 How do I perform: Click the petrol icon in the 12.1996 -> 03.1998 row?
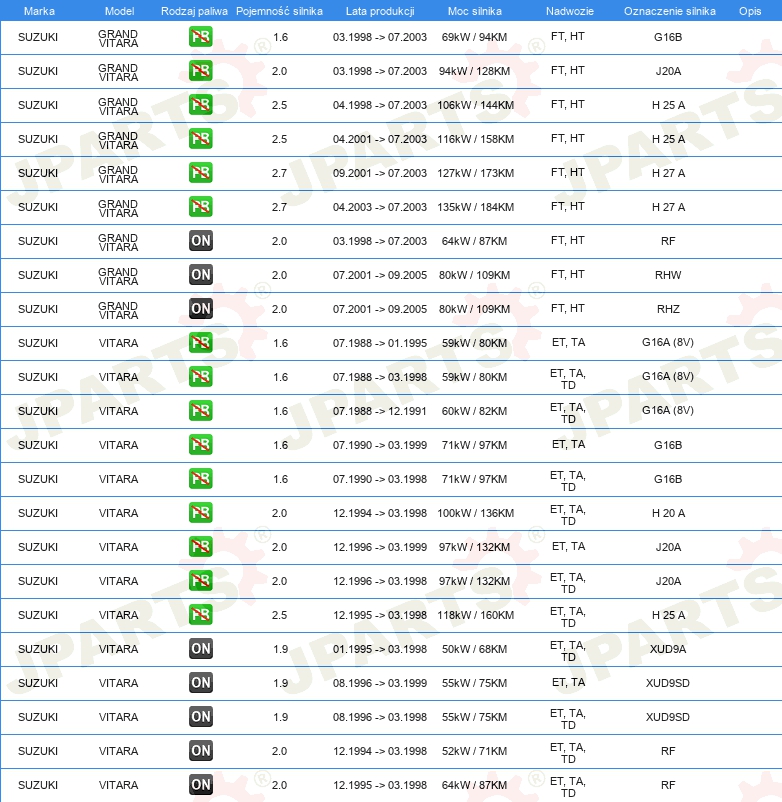[200, 581]
